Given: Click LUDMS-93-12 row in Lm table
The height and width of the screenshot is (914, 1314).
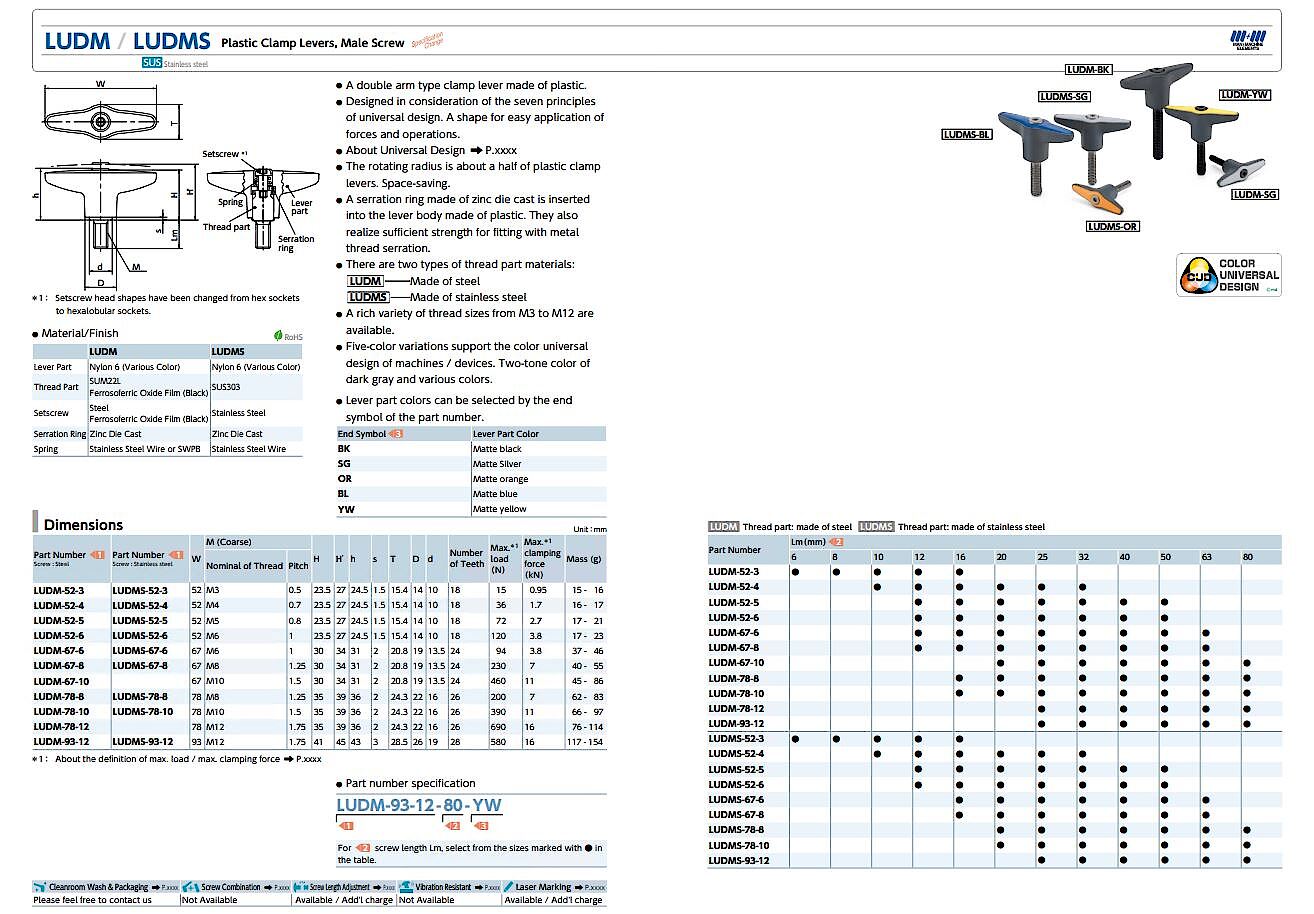Looking at the screenshot, I should point(994,861).
